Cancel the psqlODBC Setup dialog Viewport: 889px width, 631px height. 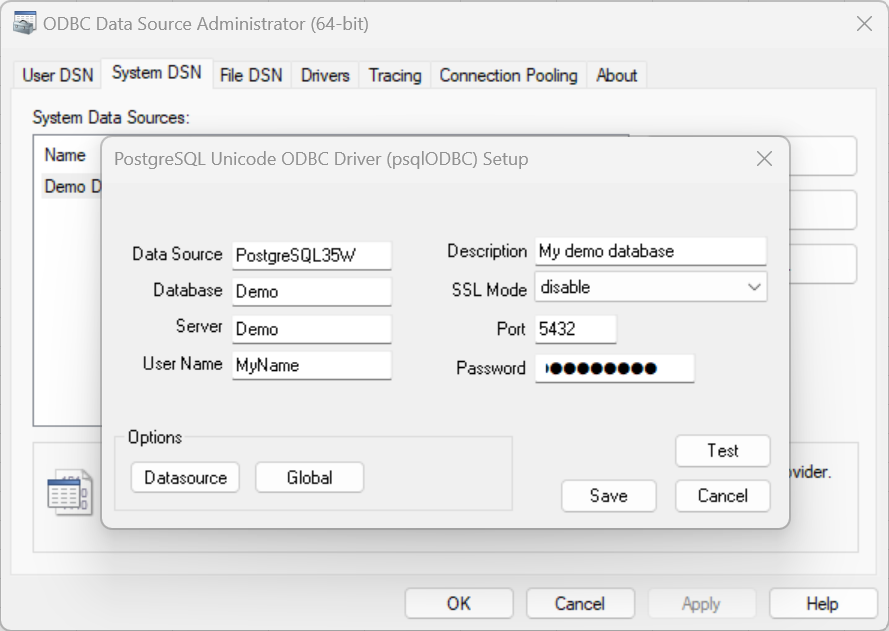click(x=722, y=496)
